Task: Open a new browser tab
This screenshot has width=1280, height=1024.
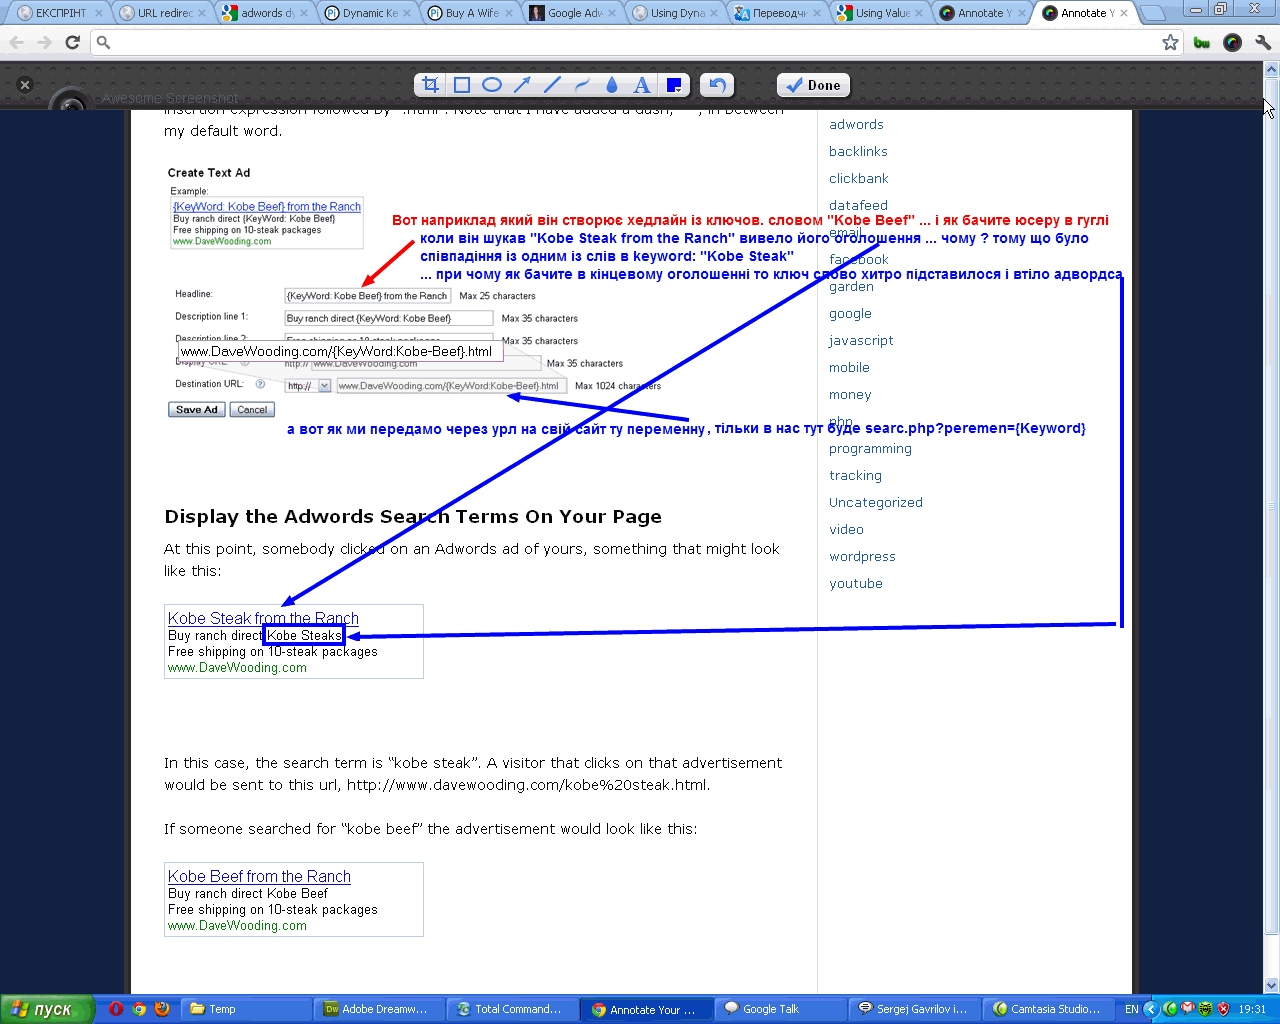Action: pyautogui.click(x=1152, y=13)
